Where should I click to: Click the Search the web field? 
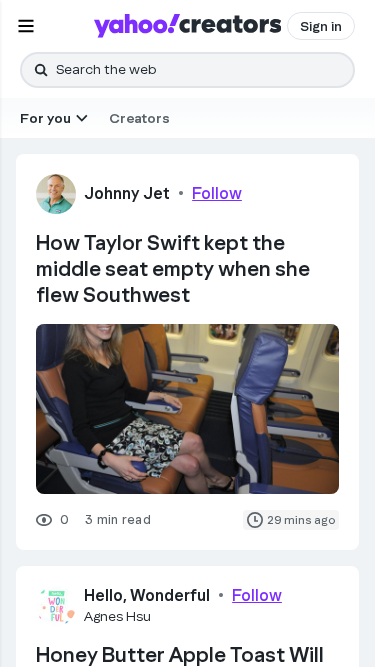click(x=188, y=70)
